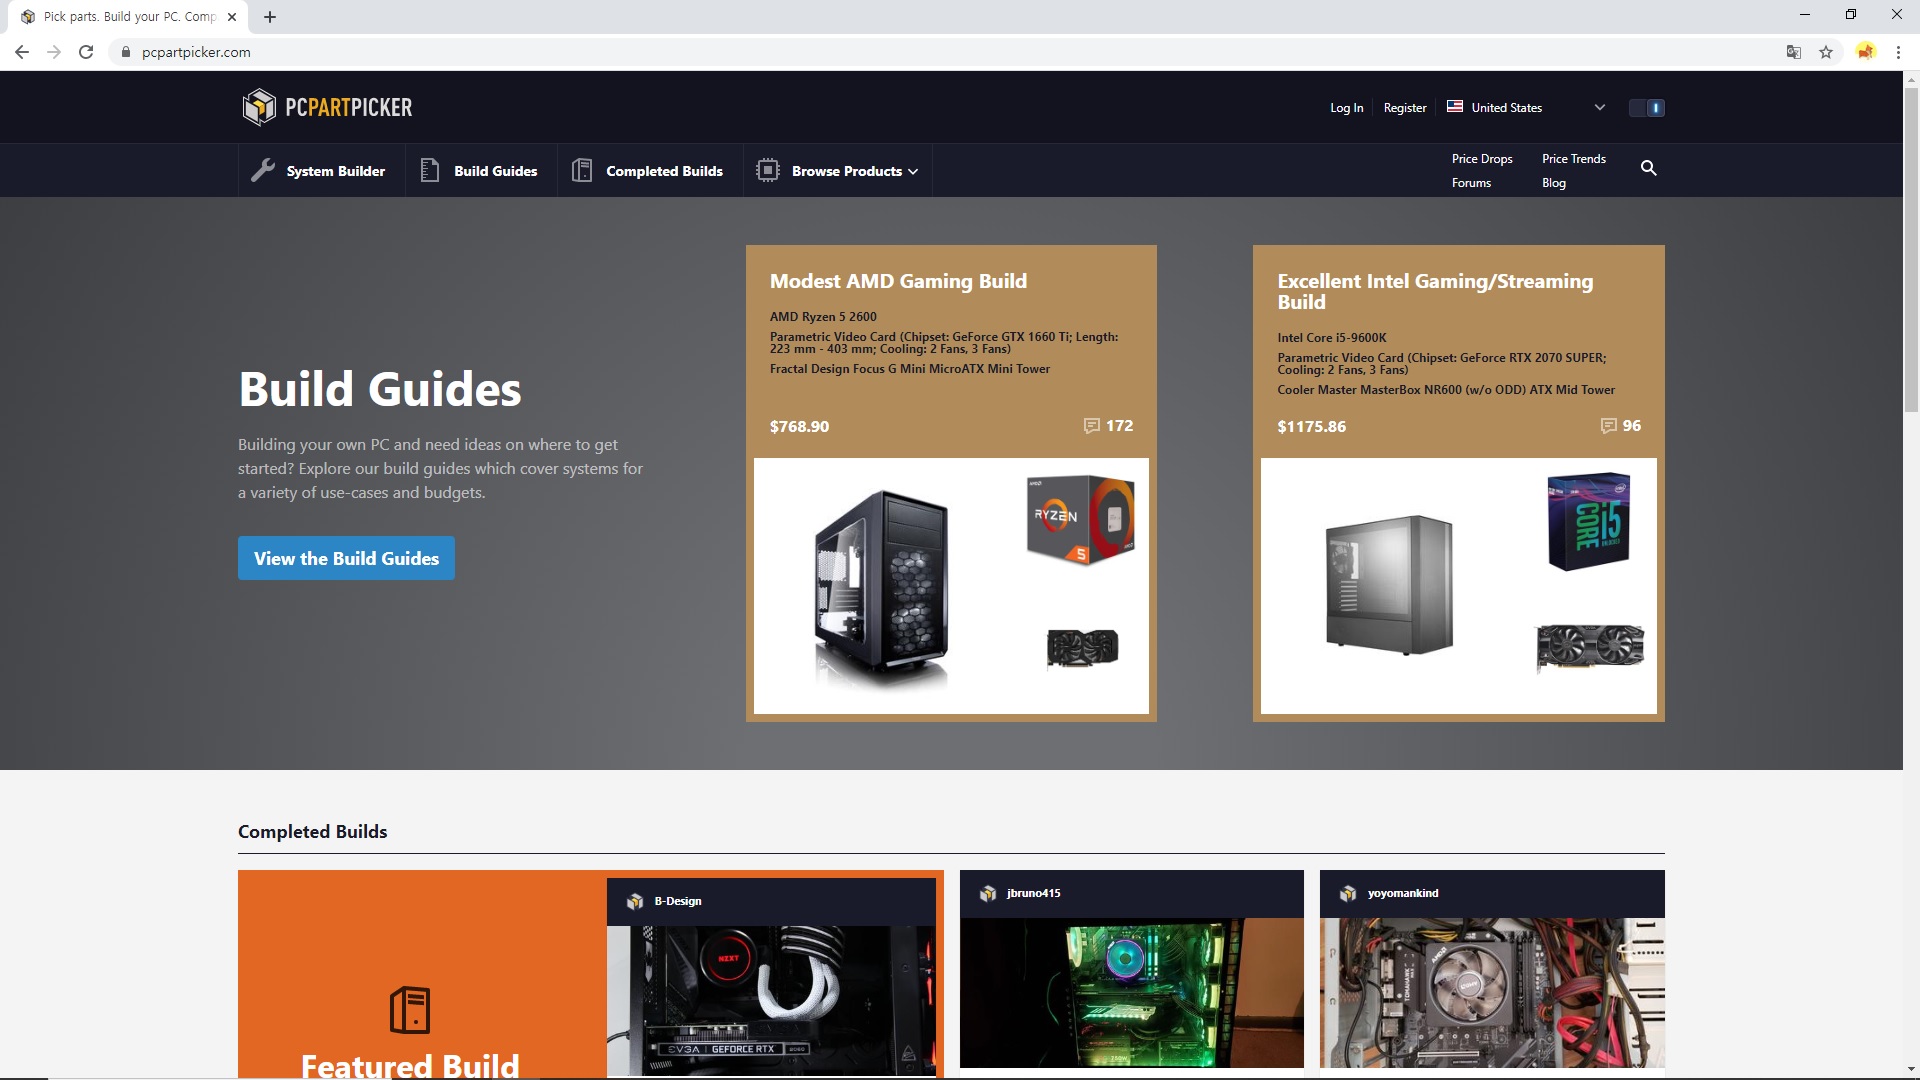Viewport: 1920px width, 1080px height.
Task: Click the System Builder wrench icon
Action: 263,171
